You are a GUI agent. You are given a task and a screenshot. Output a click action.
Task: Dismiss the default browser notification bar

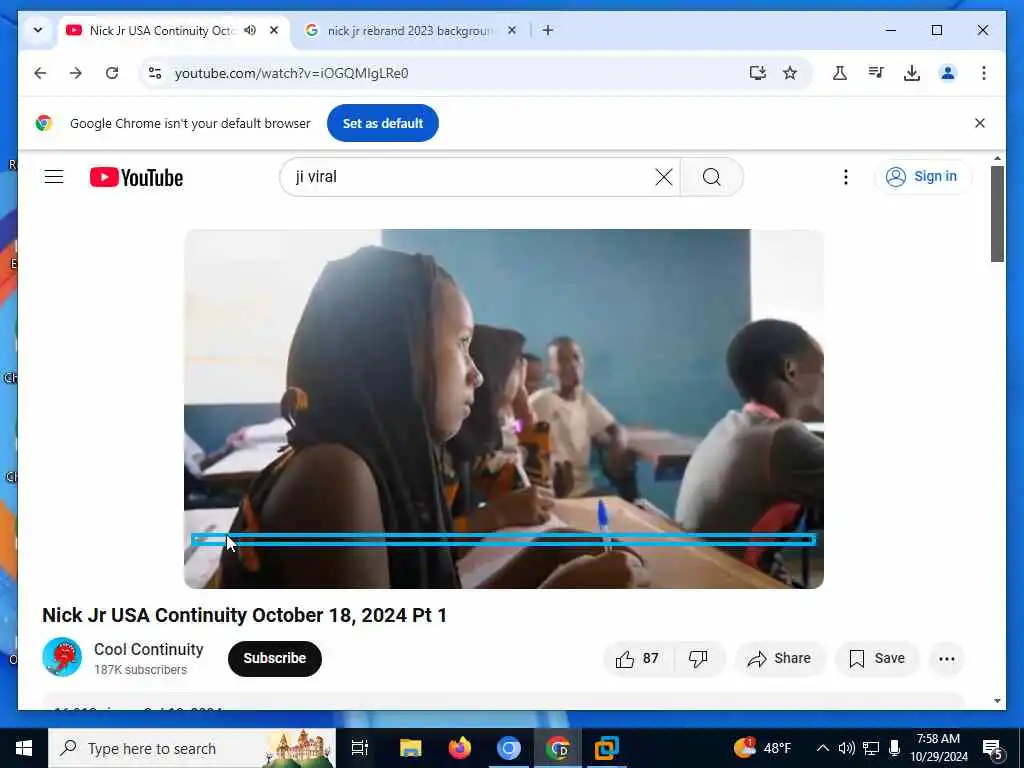[980, 123]
